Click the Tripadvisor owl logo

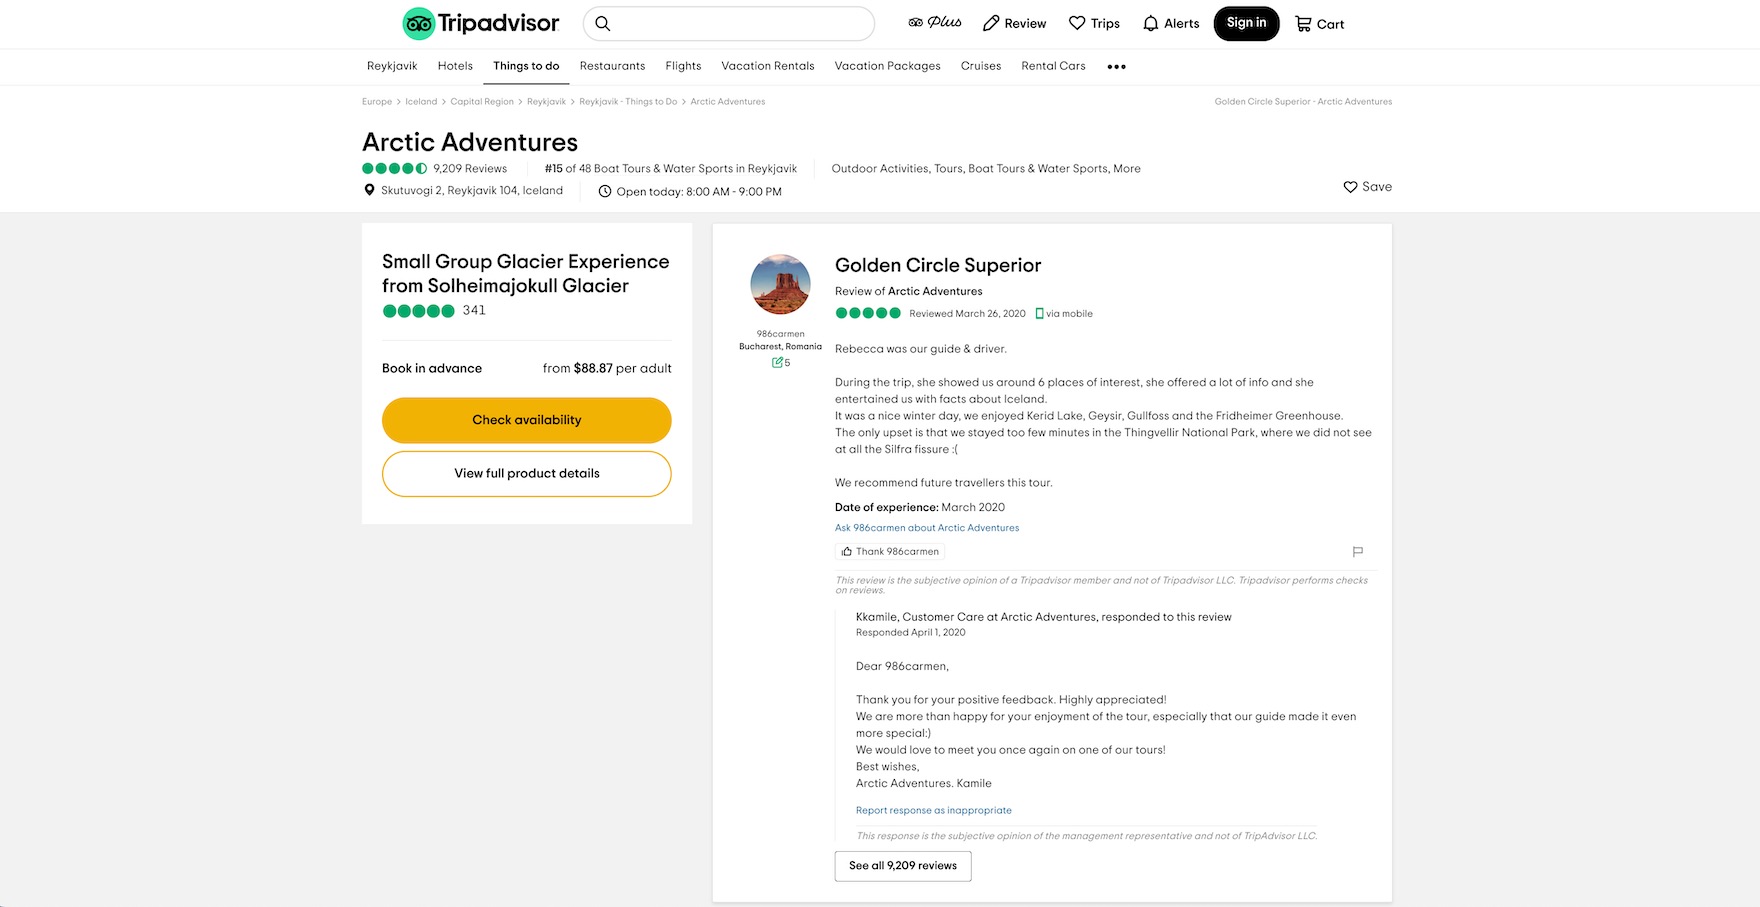coord(419,24)
